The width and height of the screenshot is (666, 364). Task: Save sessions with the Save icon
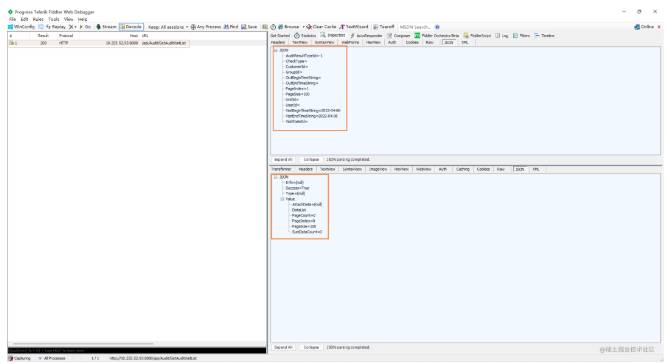[x=249, y=27]
